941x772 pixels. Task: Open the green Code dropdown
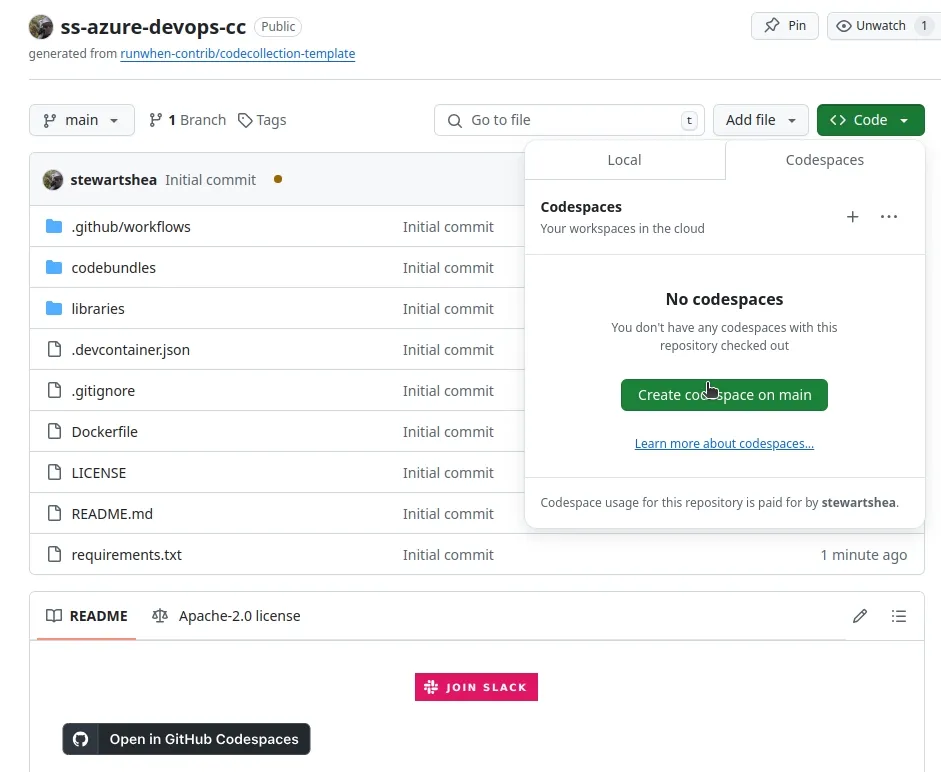pos(870,119)
